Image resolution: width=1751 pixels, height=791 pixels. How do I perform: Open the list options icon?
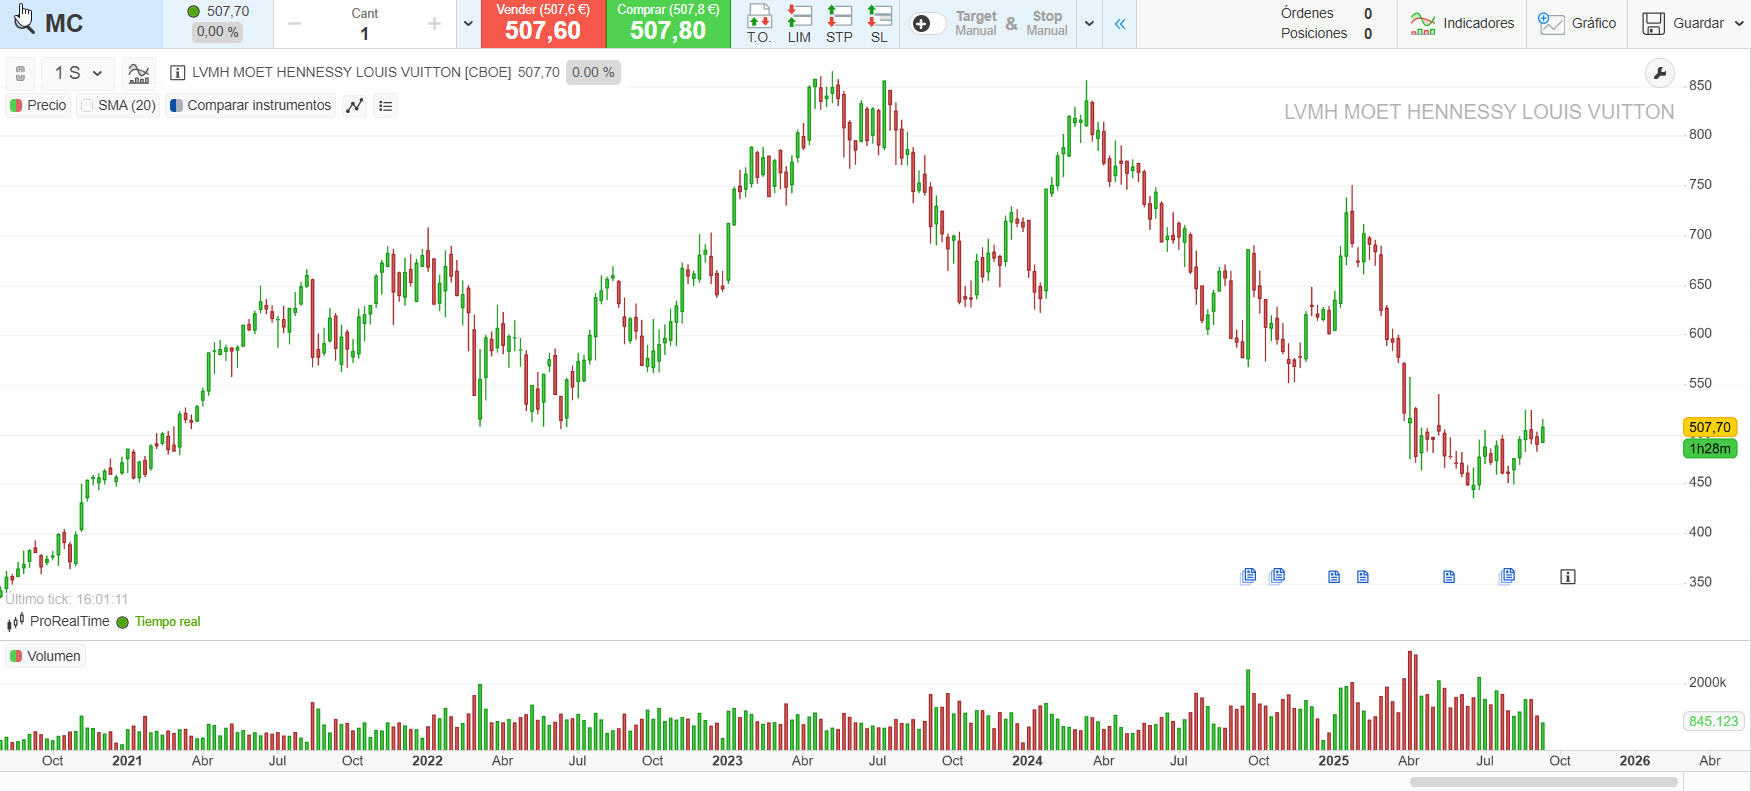click(386, 106)
